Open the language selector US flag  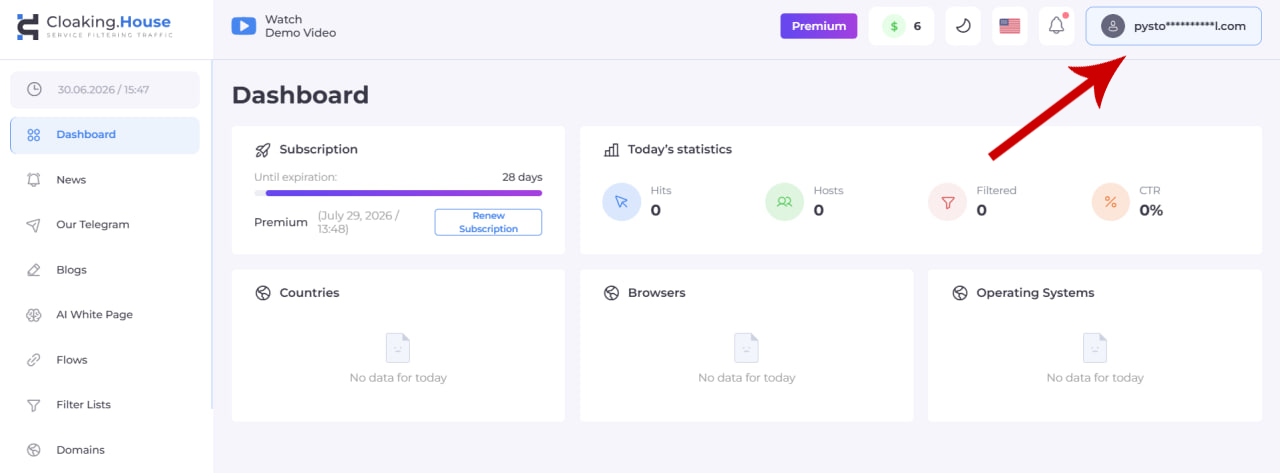click(x=1010, y=26)
